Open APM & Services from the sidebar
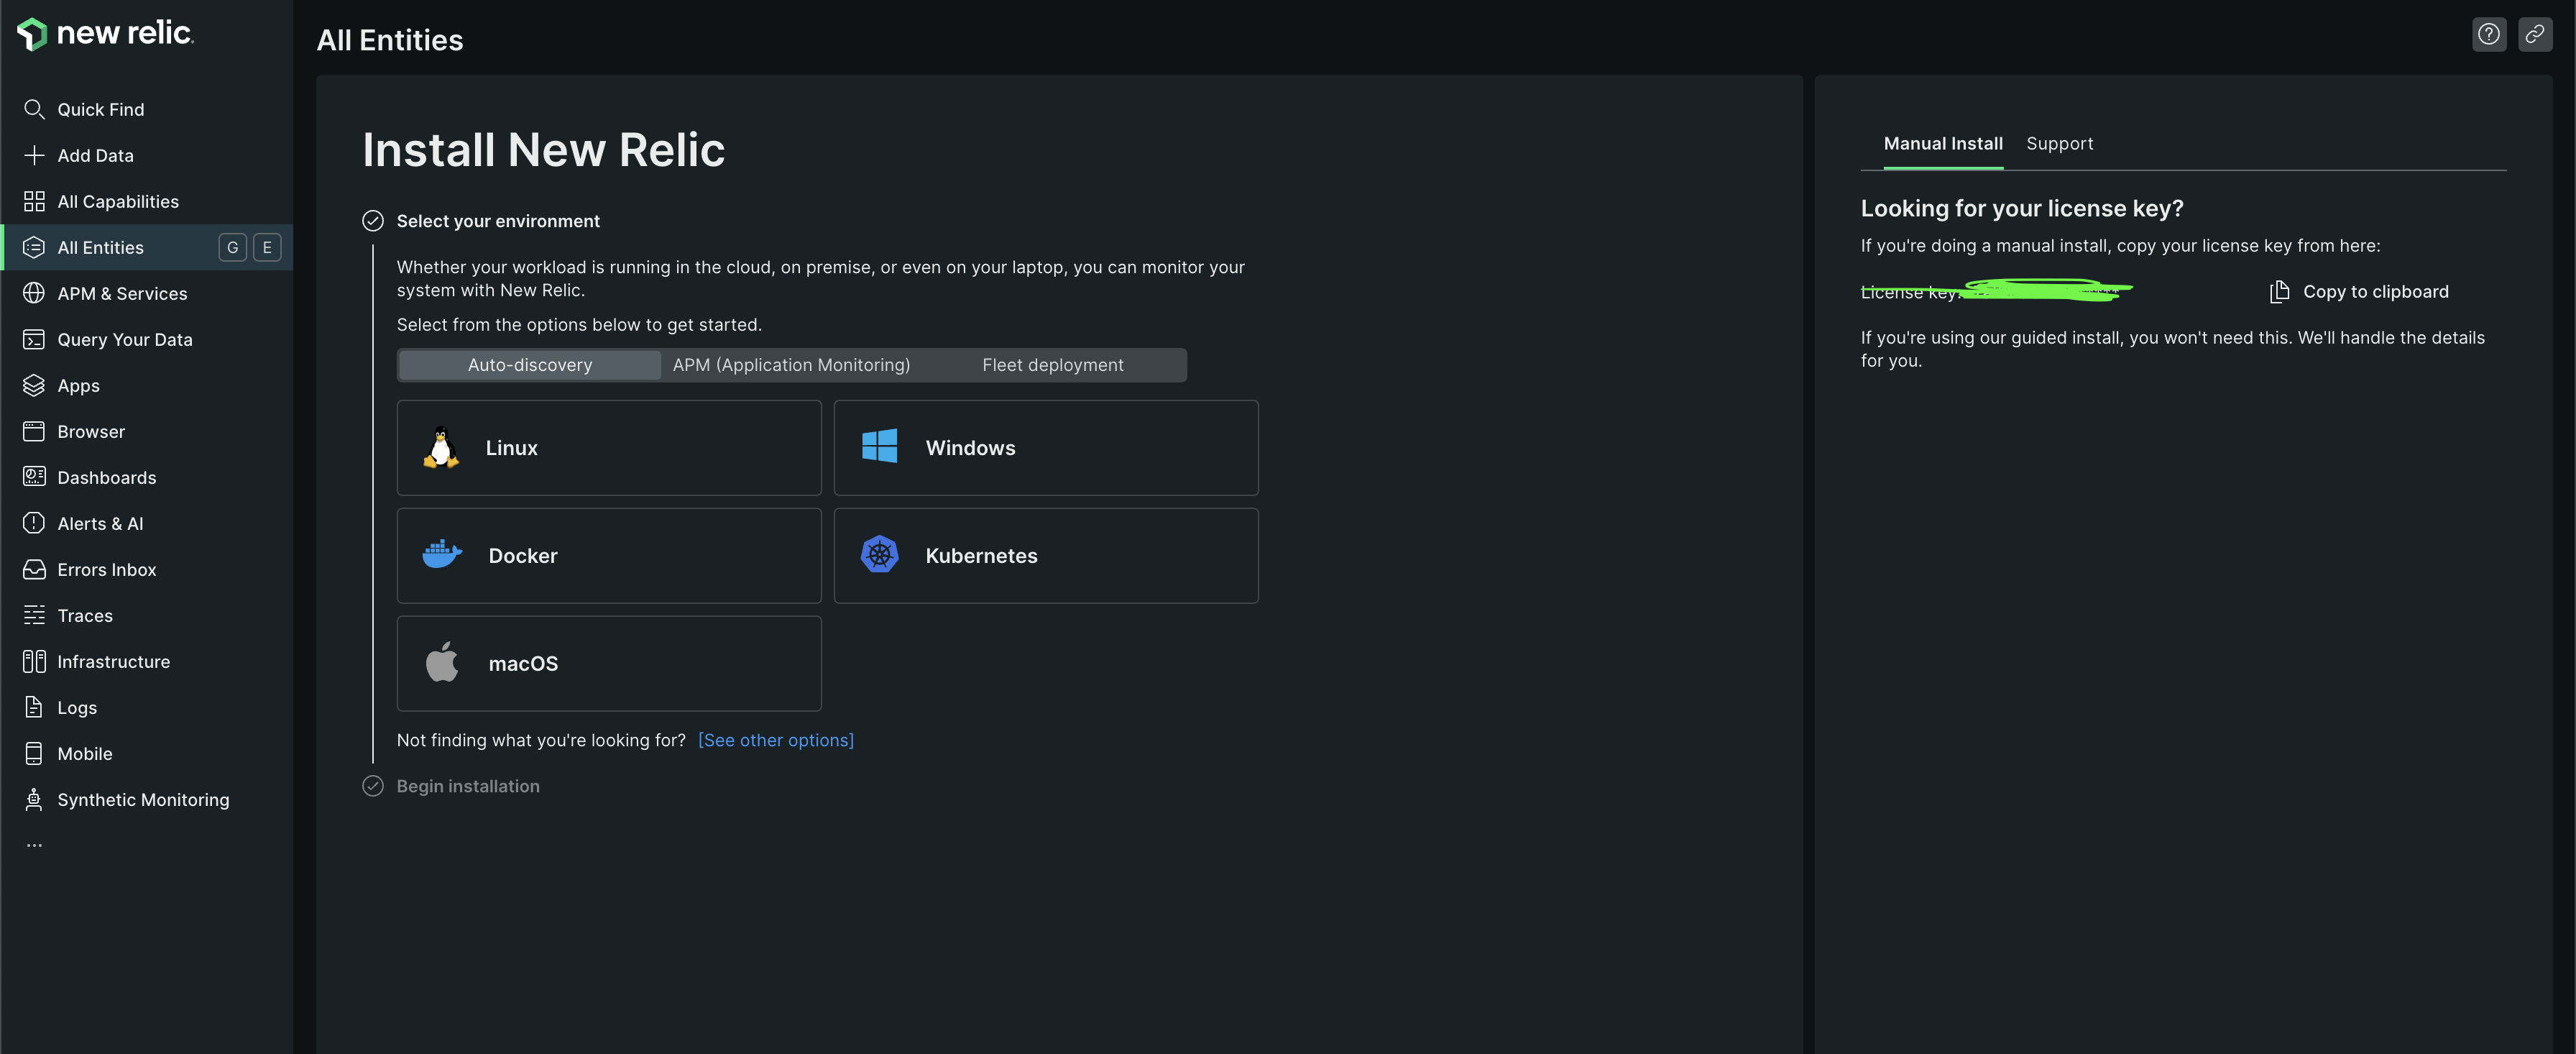 [122, 293]
